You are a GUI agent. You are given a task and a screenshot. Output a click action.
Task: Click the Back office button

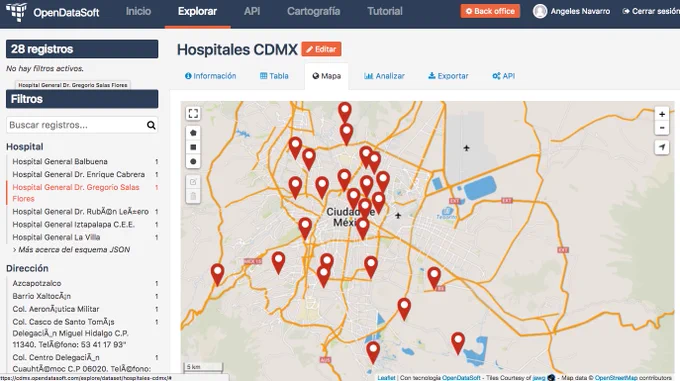490,11
